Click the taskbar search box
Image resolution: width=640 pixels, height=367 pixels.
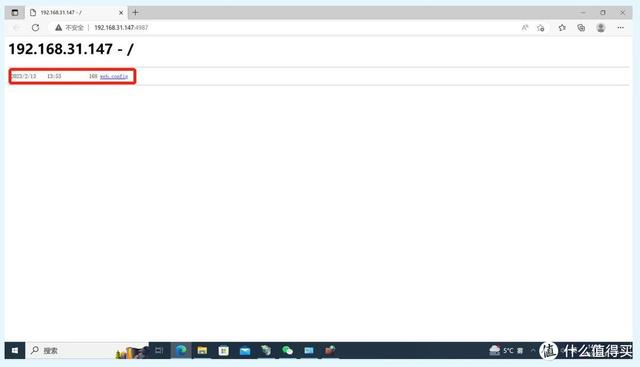tap(87, 351)
